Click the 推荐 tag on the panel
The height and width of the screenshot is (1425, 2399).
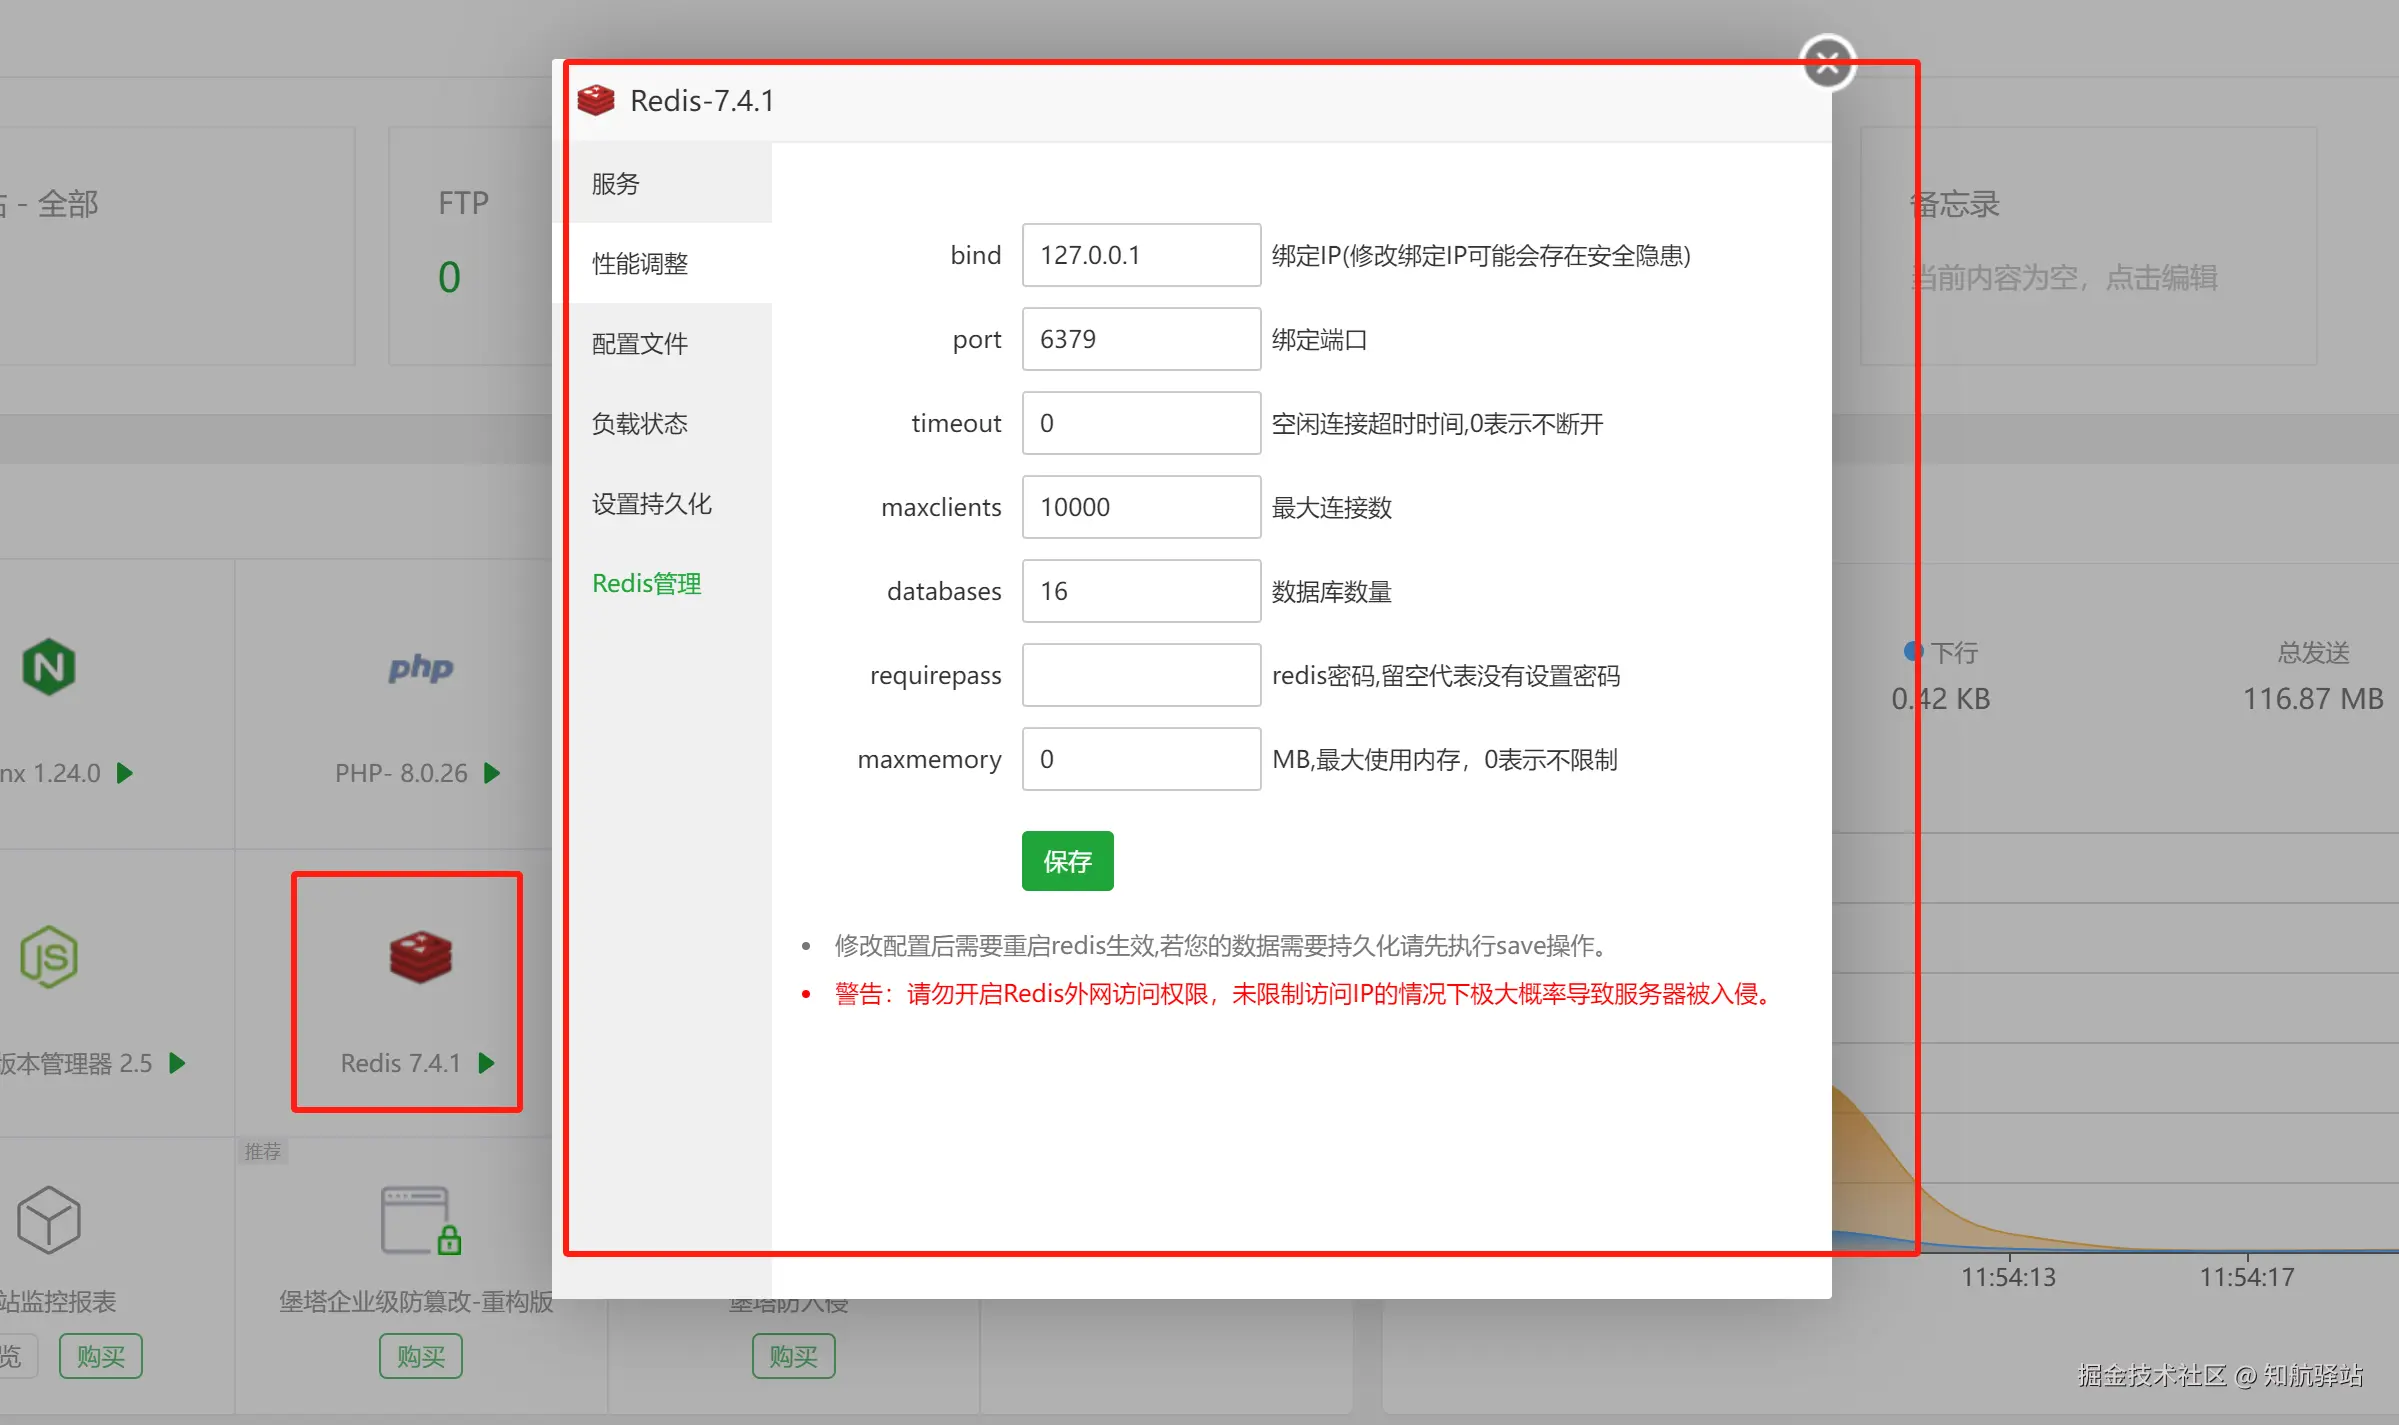pos(263,1151)
